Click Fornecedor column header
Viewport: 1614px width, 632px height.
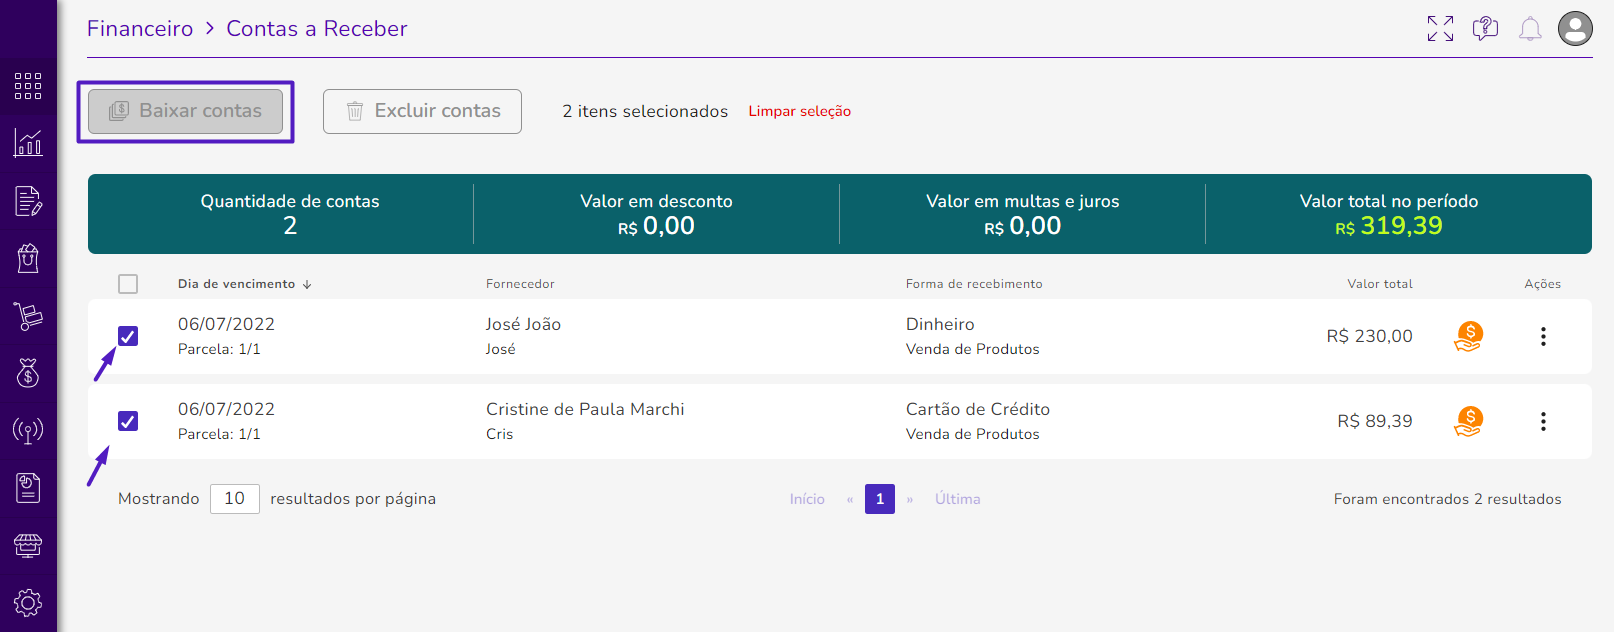(x=520, y=284)
